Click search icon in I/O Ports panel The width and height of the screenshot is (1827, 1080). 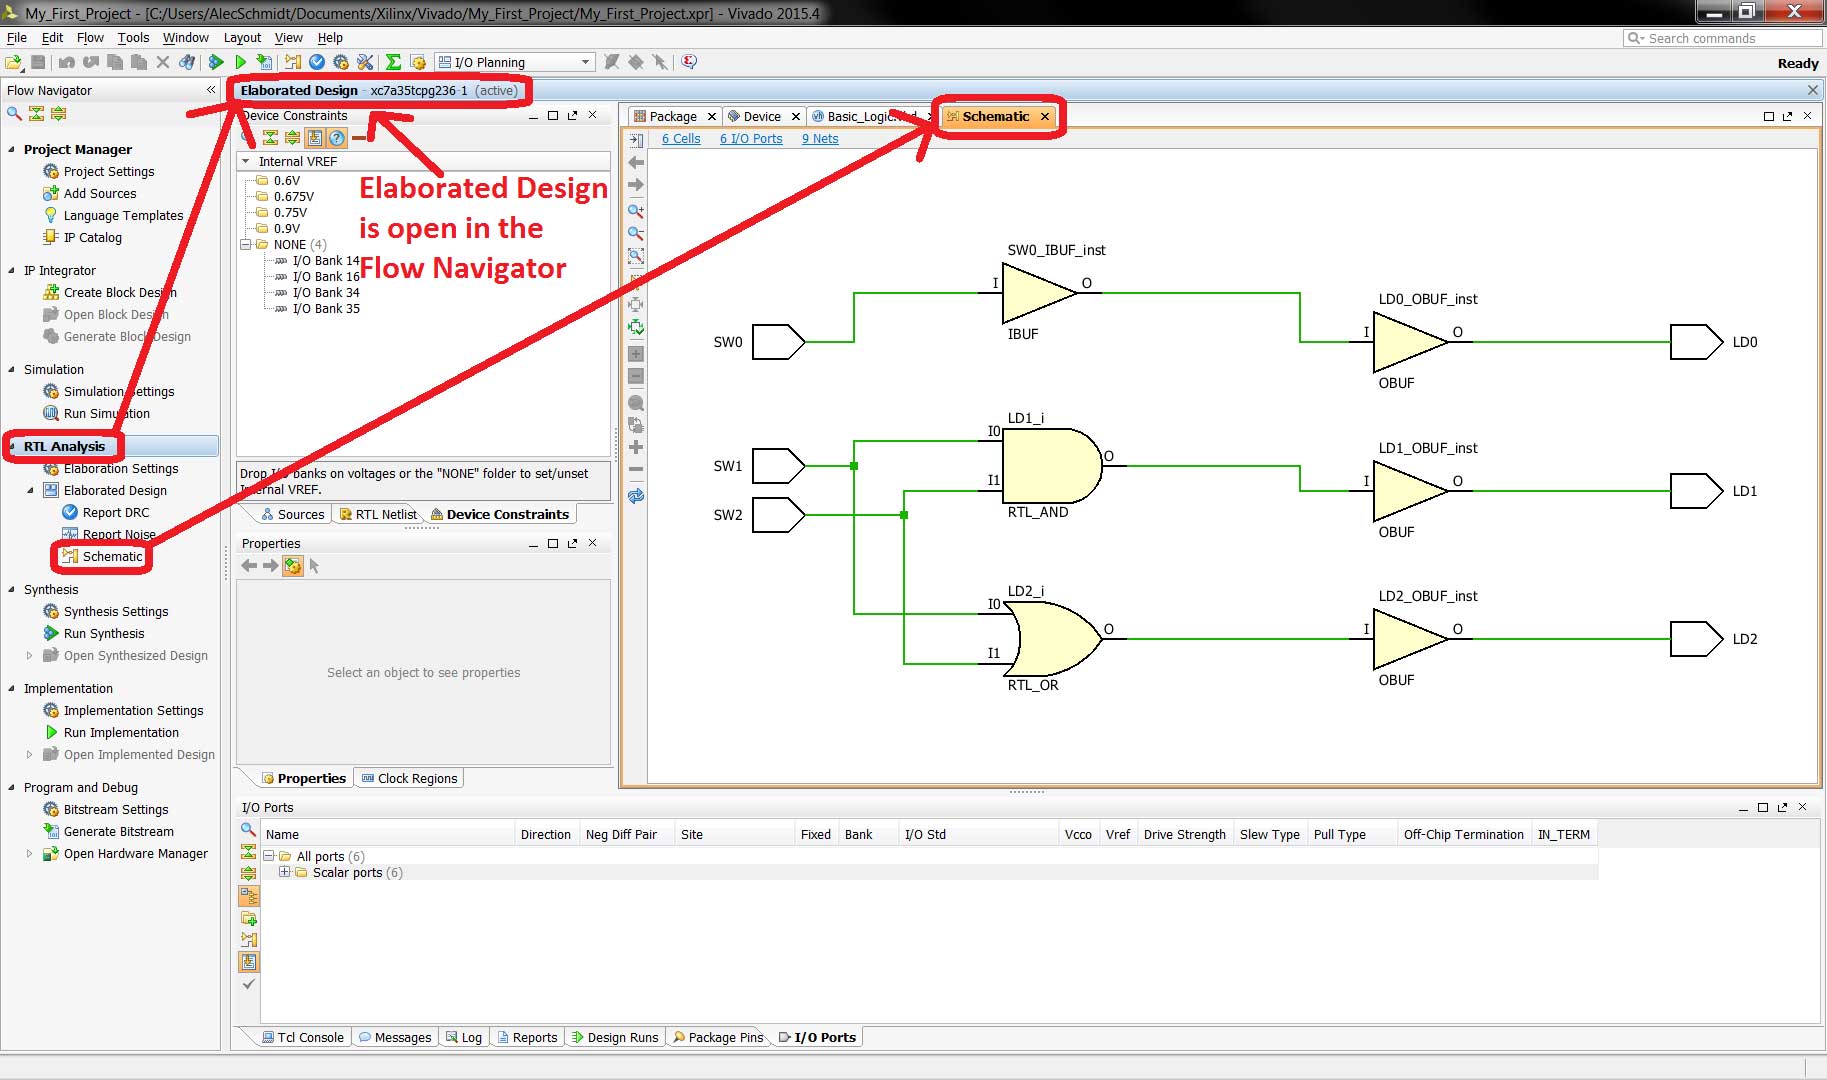pos(248,829)
